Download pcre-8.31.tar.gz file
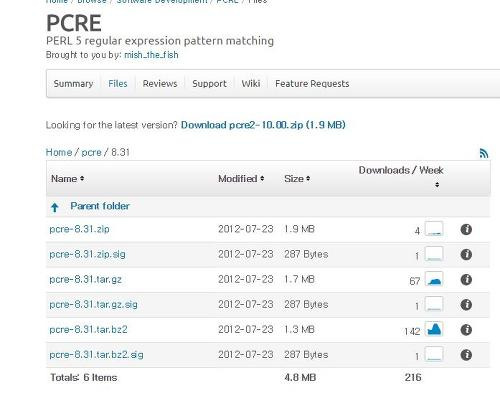The height and width of the screenshot is (393, 500). pyautogui.click(x=85, y=279)
